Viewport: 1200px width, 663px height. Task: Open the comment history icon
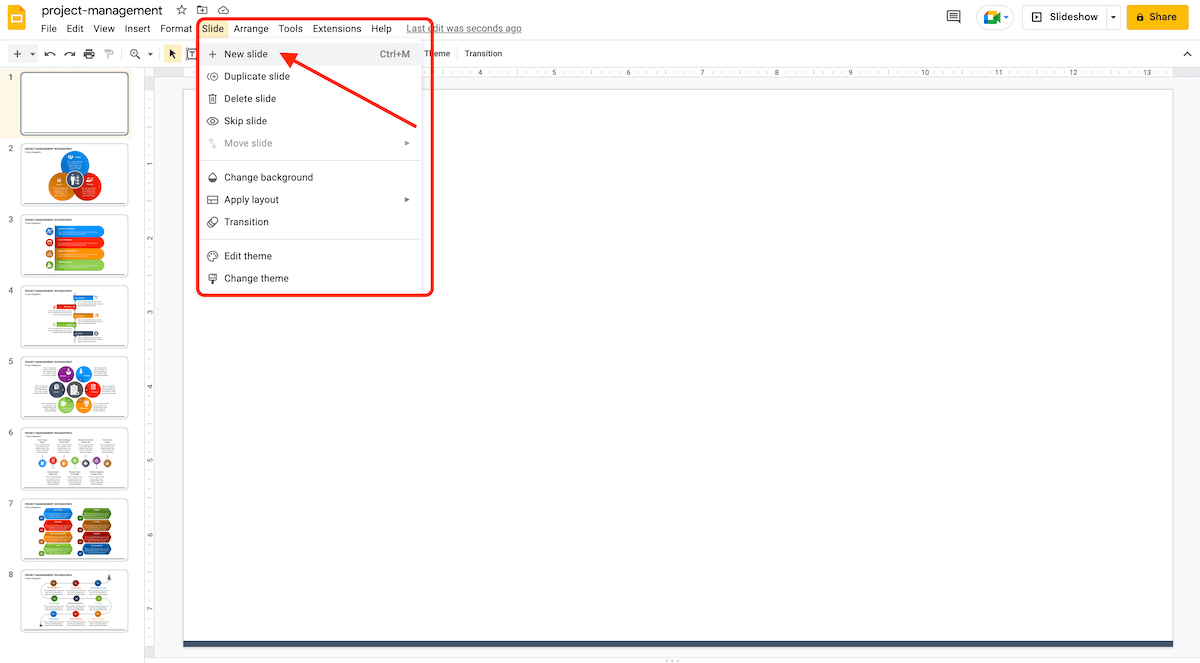pos(953,17)
